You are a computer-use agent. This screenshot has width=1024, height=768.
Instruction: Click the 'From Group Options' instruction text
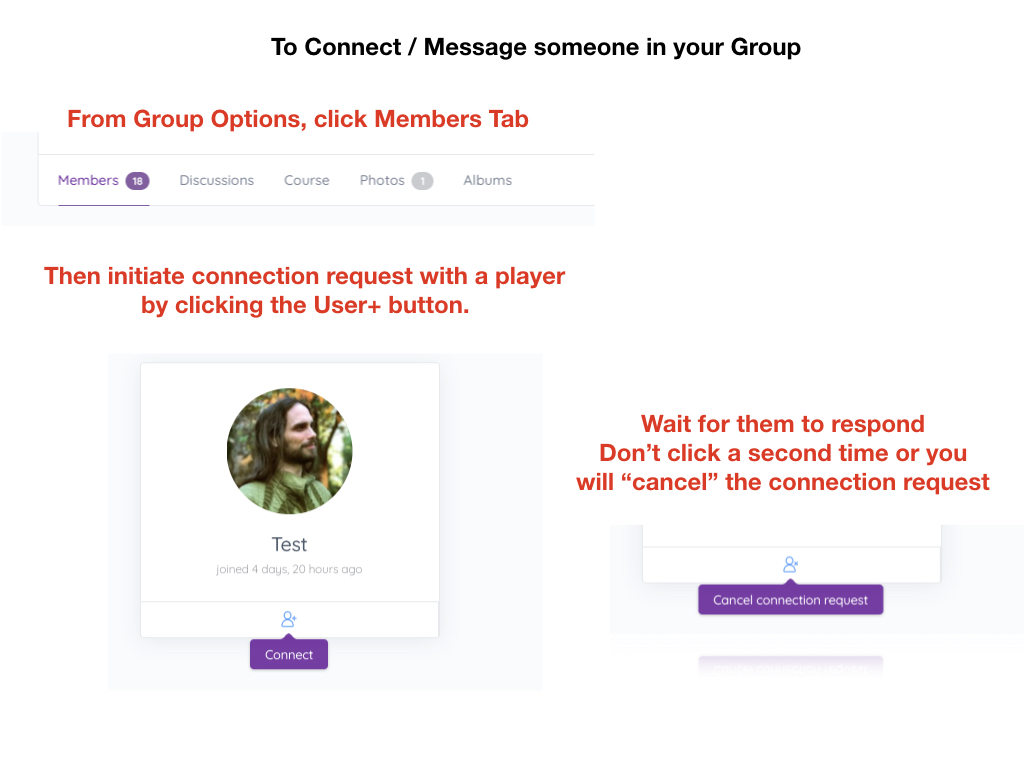[298, 119]
